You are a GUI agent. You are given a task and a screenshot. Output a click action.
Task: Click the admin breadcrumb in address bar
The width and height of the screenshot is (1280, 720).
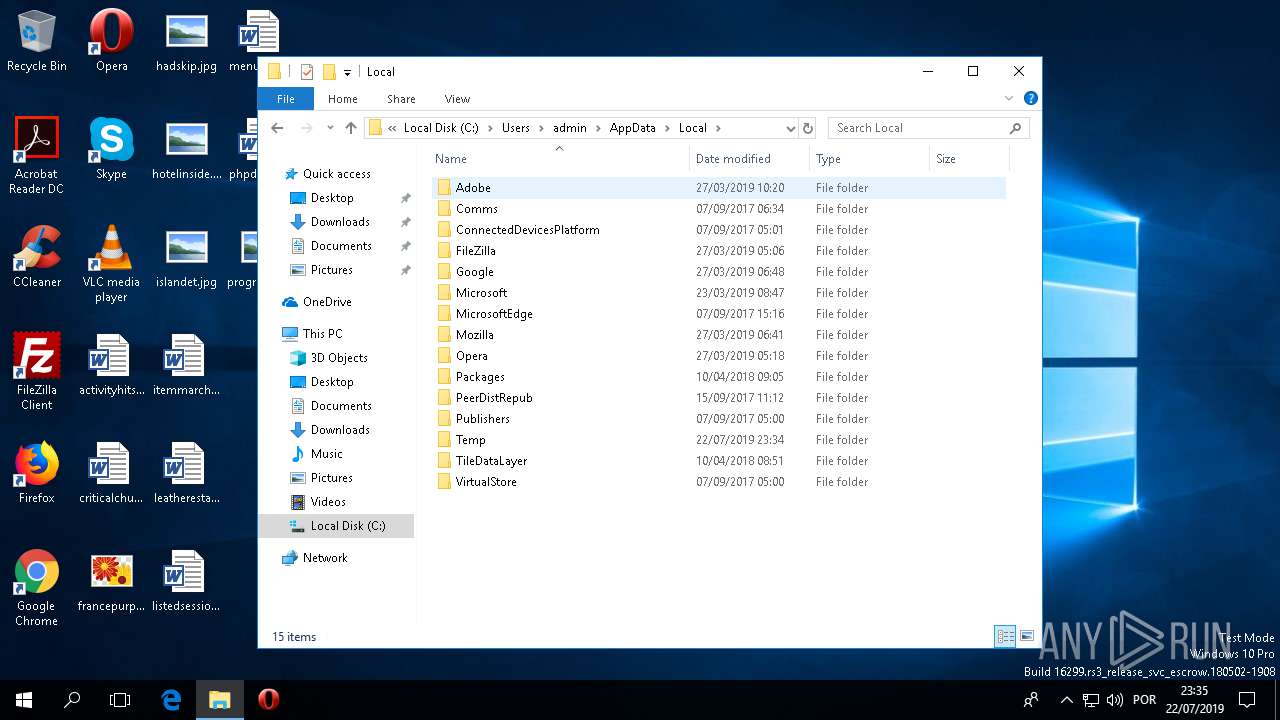(x=570, y=128)
